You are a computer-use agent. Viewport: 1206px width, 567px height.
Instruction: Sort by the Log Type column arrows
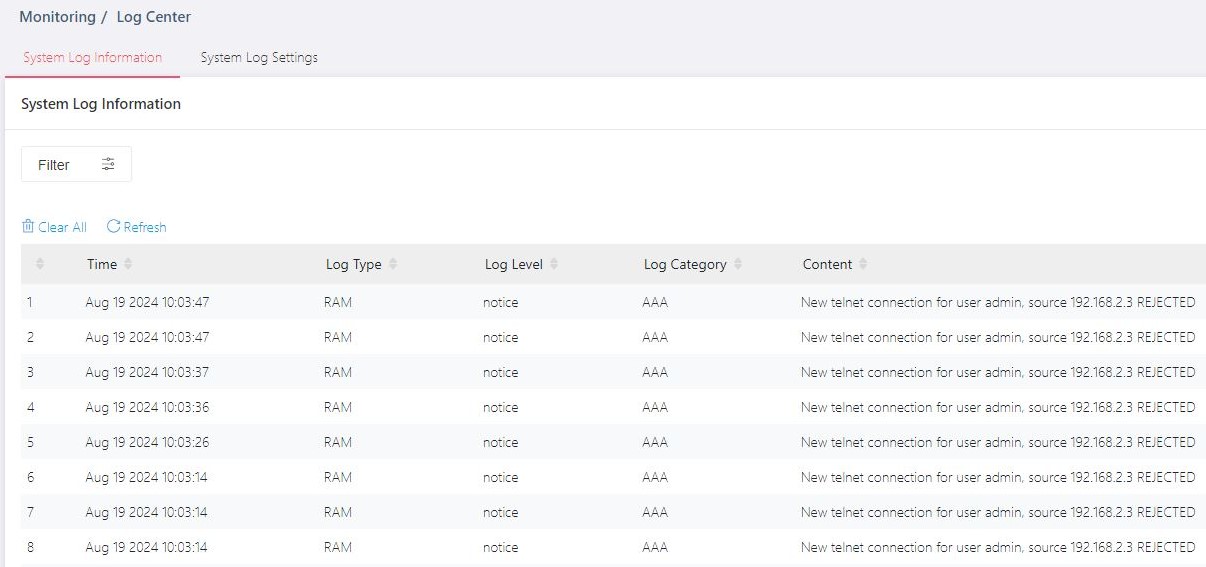click(x=393, y=264)
